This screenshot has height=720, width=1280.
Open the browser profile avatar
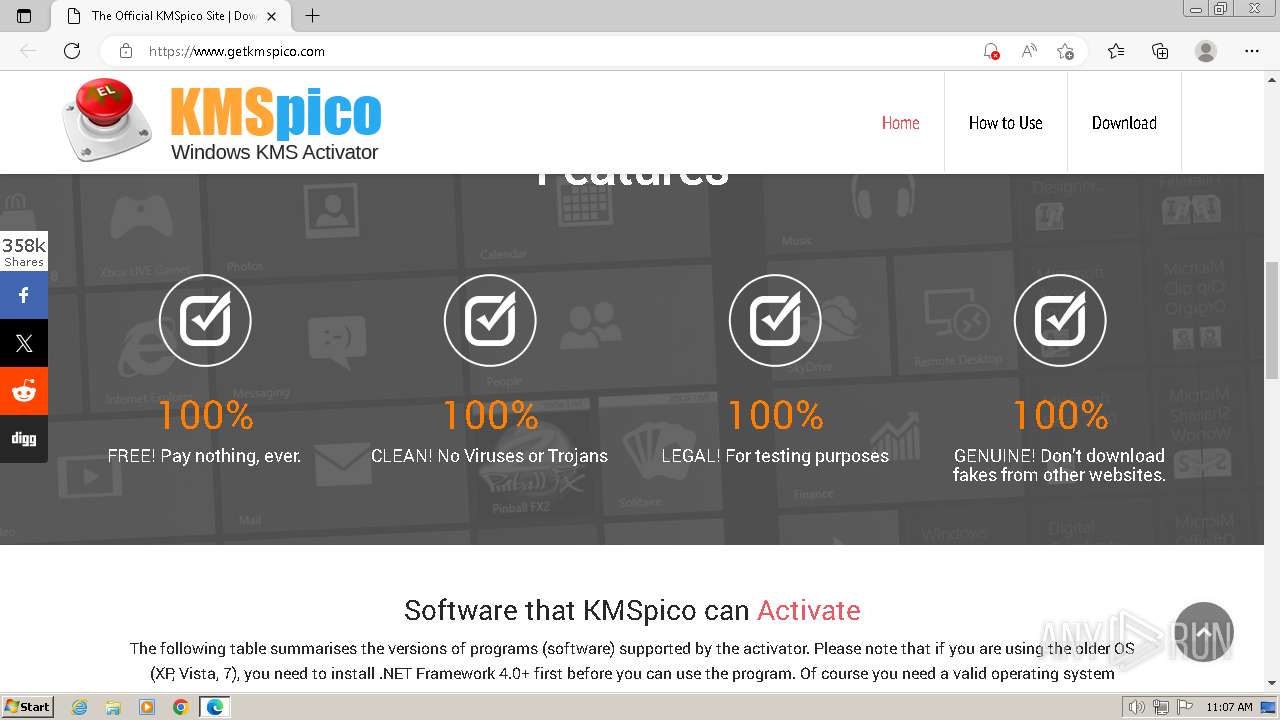click(1206, 51)
